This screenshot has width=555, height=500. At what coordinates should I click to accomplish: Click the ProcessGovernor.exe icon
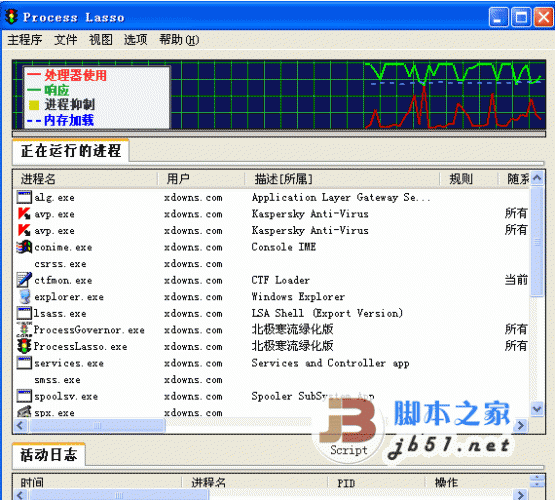click(24, 329)
